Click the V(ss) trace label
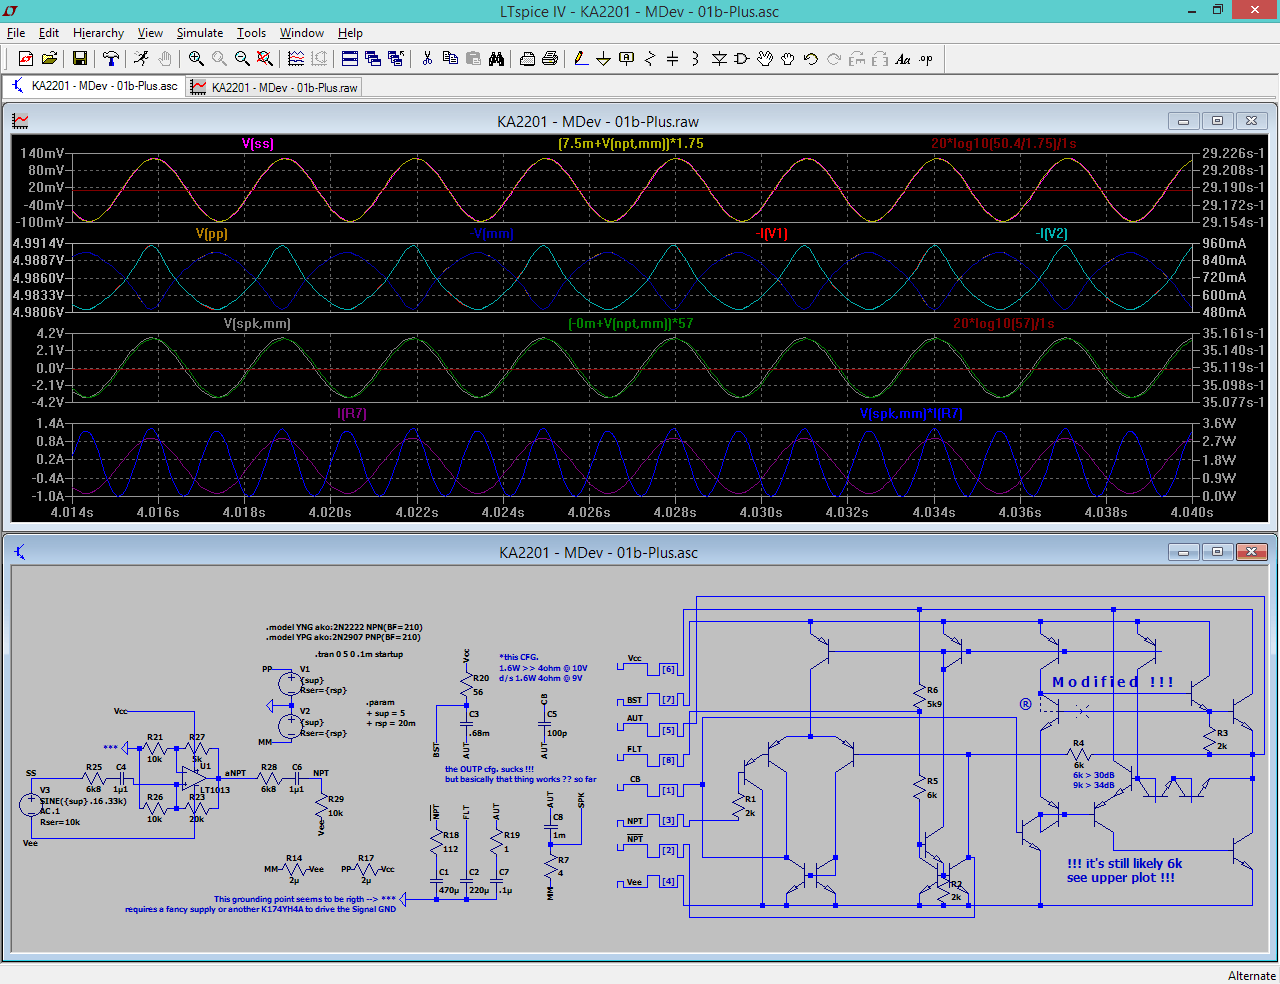Image resolution: width=1280 pixels, height=984 pixels. [x=258, y=143]
